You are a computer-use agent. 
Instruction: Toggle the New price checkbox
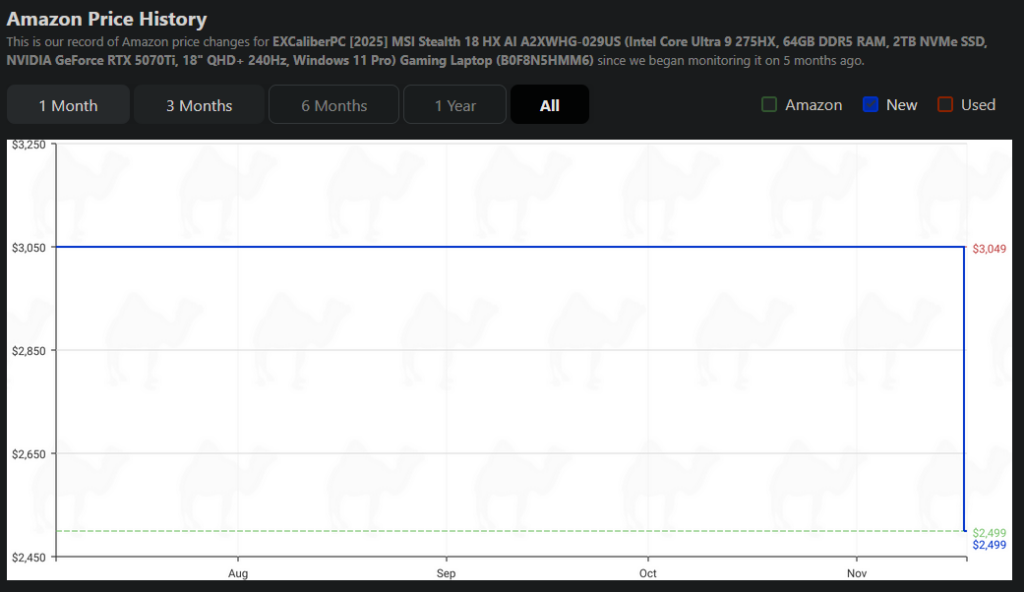[870, 105]
